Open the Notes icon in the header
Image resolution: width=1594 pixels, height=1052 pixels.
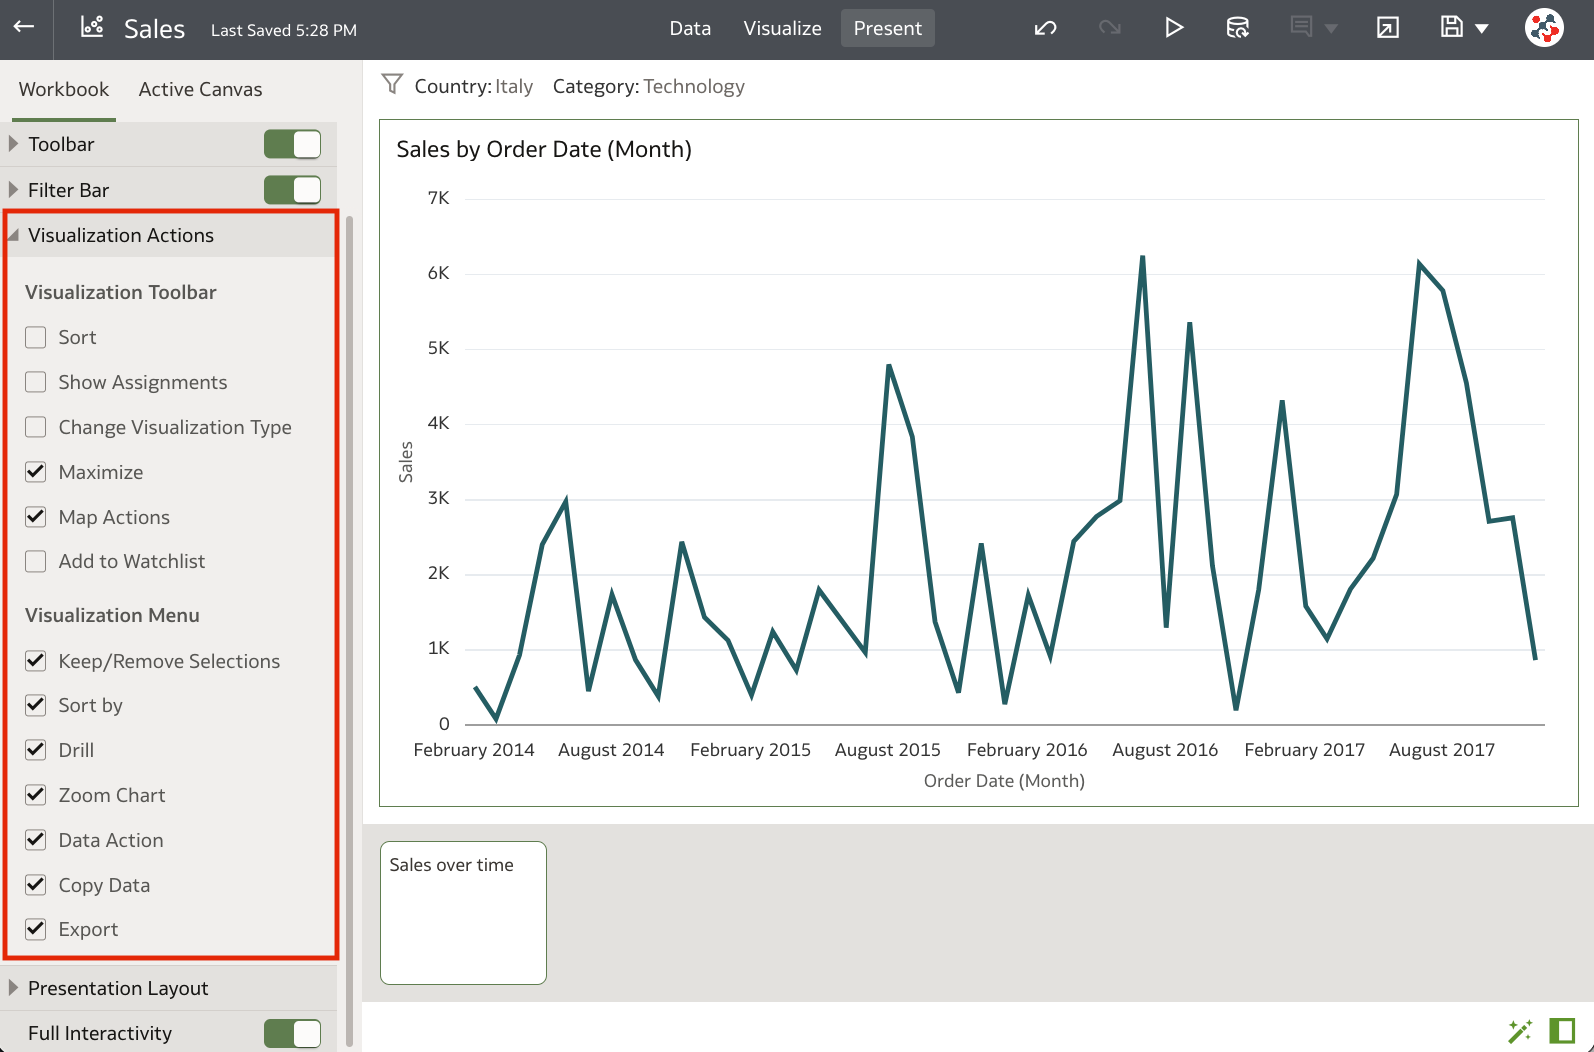pos(1301,27)
